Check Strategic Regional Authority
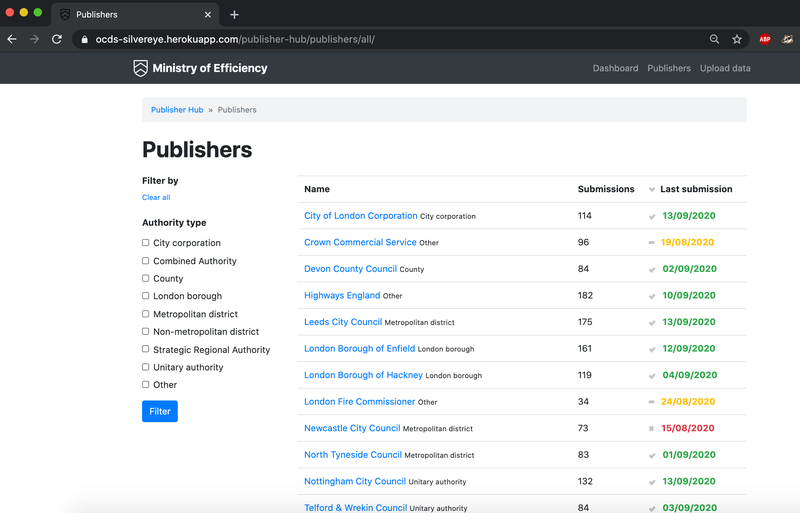 (x=145, y=349)
